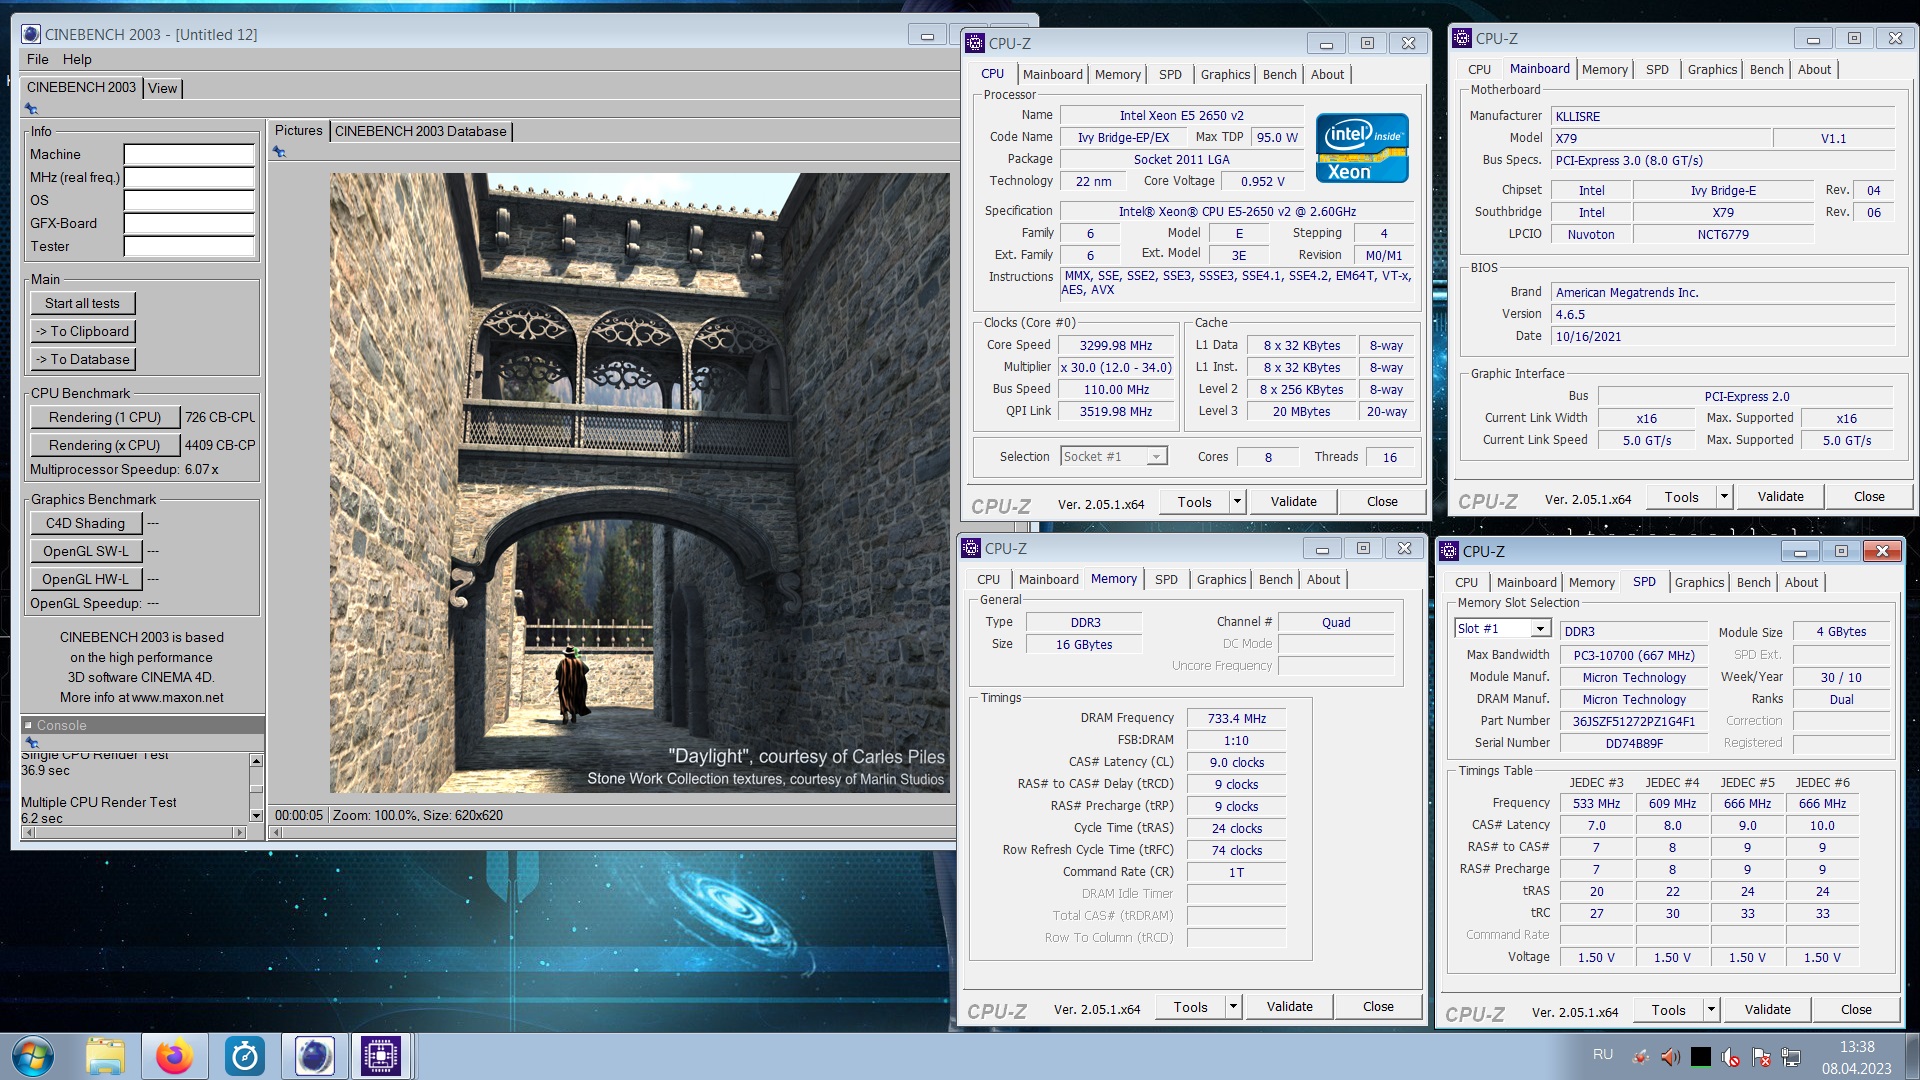Click the Machine input field
The height and width of the screenshot is (1080, 1920).
click(x=189, y=154)
